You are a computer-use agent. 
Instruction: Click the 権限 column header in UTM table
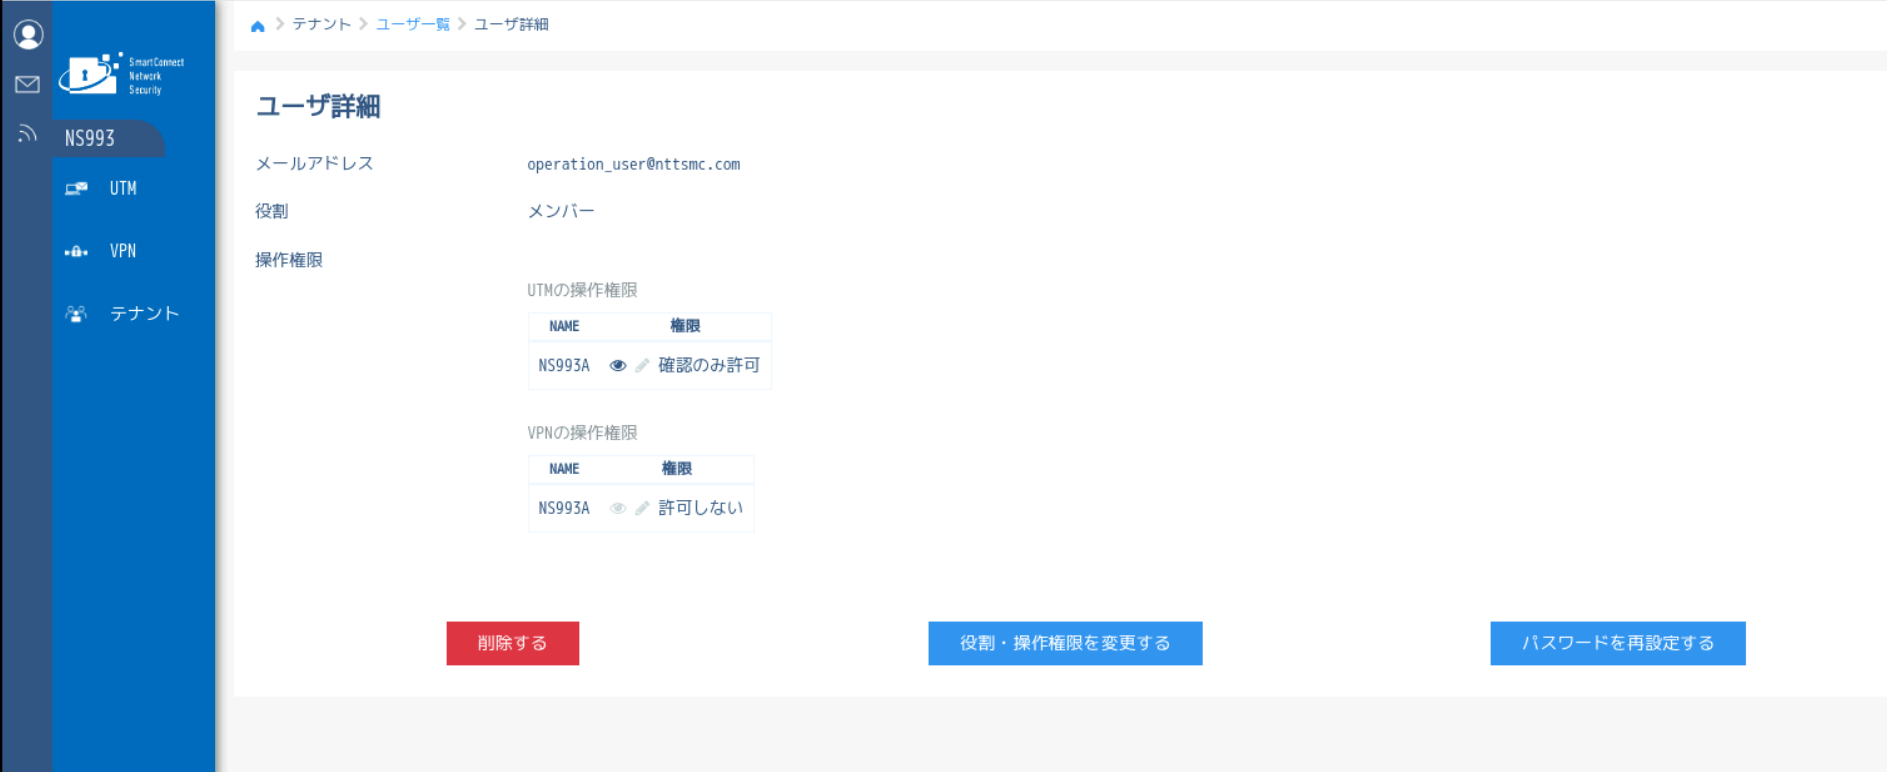(x=685, y=326)
